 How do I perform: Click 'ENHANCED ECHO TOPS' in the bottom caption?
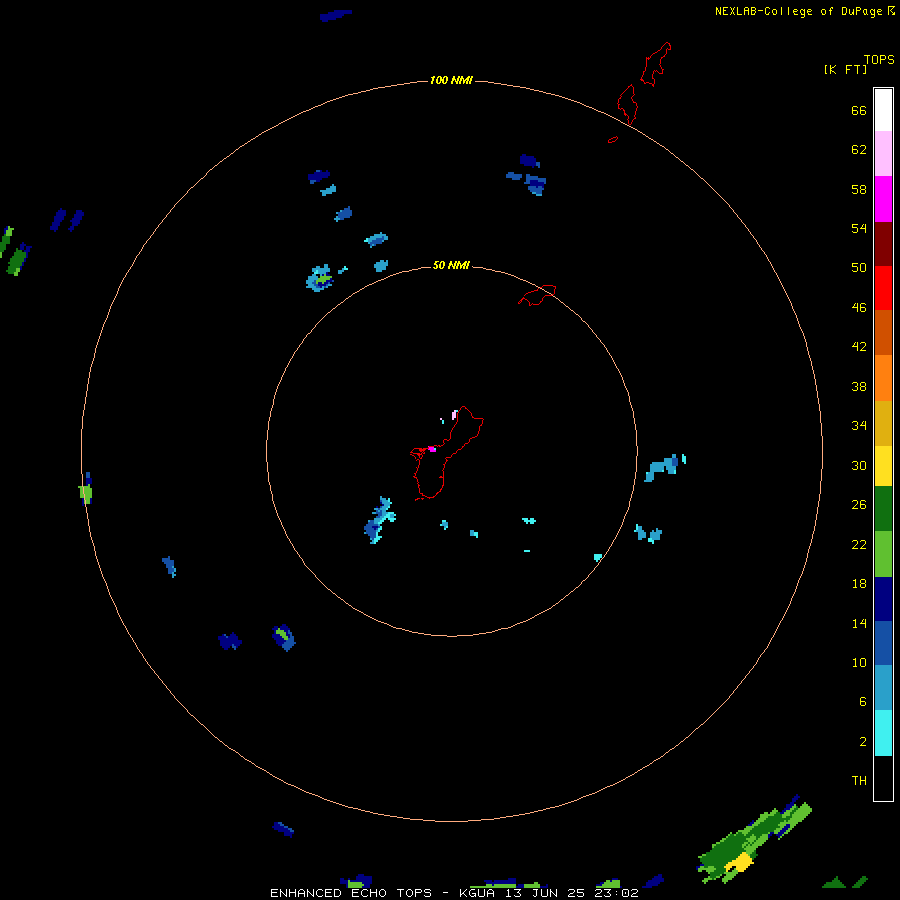[x=351, y=893]
